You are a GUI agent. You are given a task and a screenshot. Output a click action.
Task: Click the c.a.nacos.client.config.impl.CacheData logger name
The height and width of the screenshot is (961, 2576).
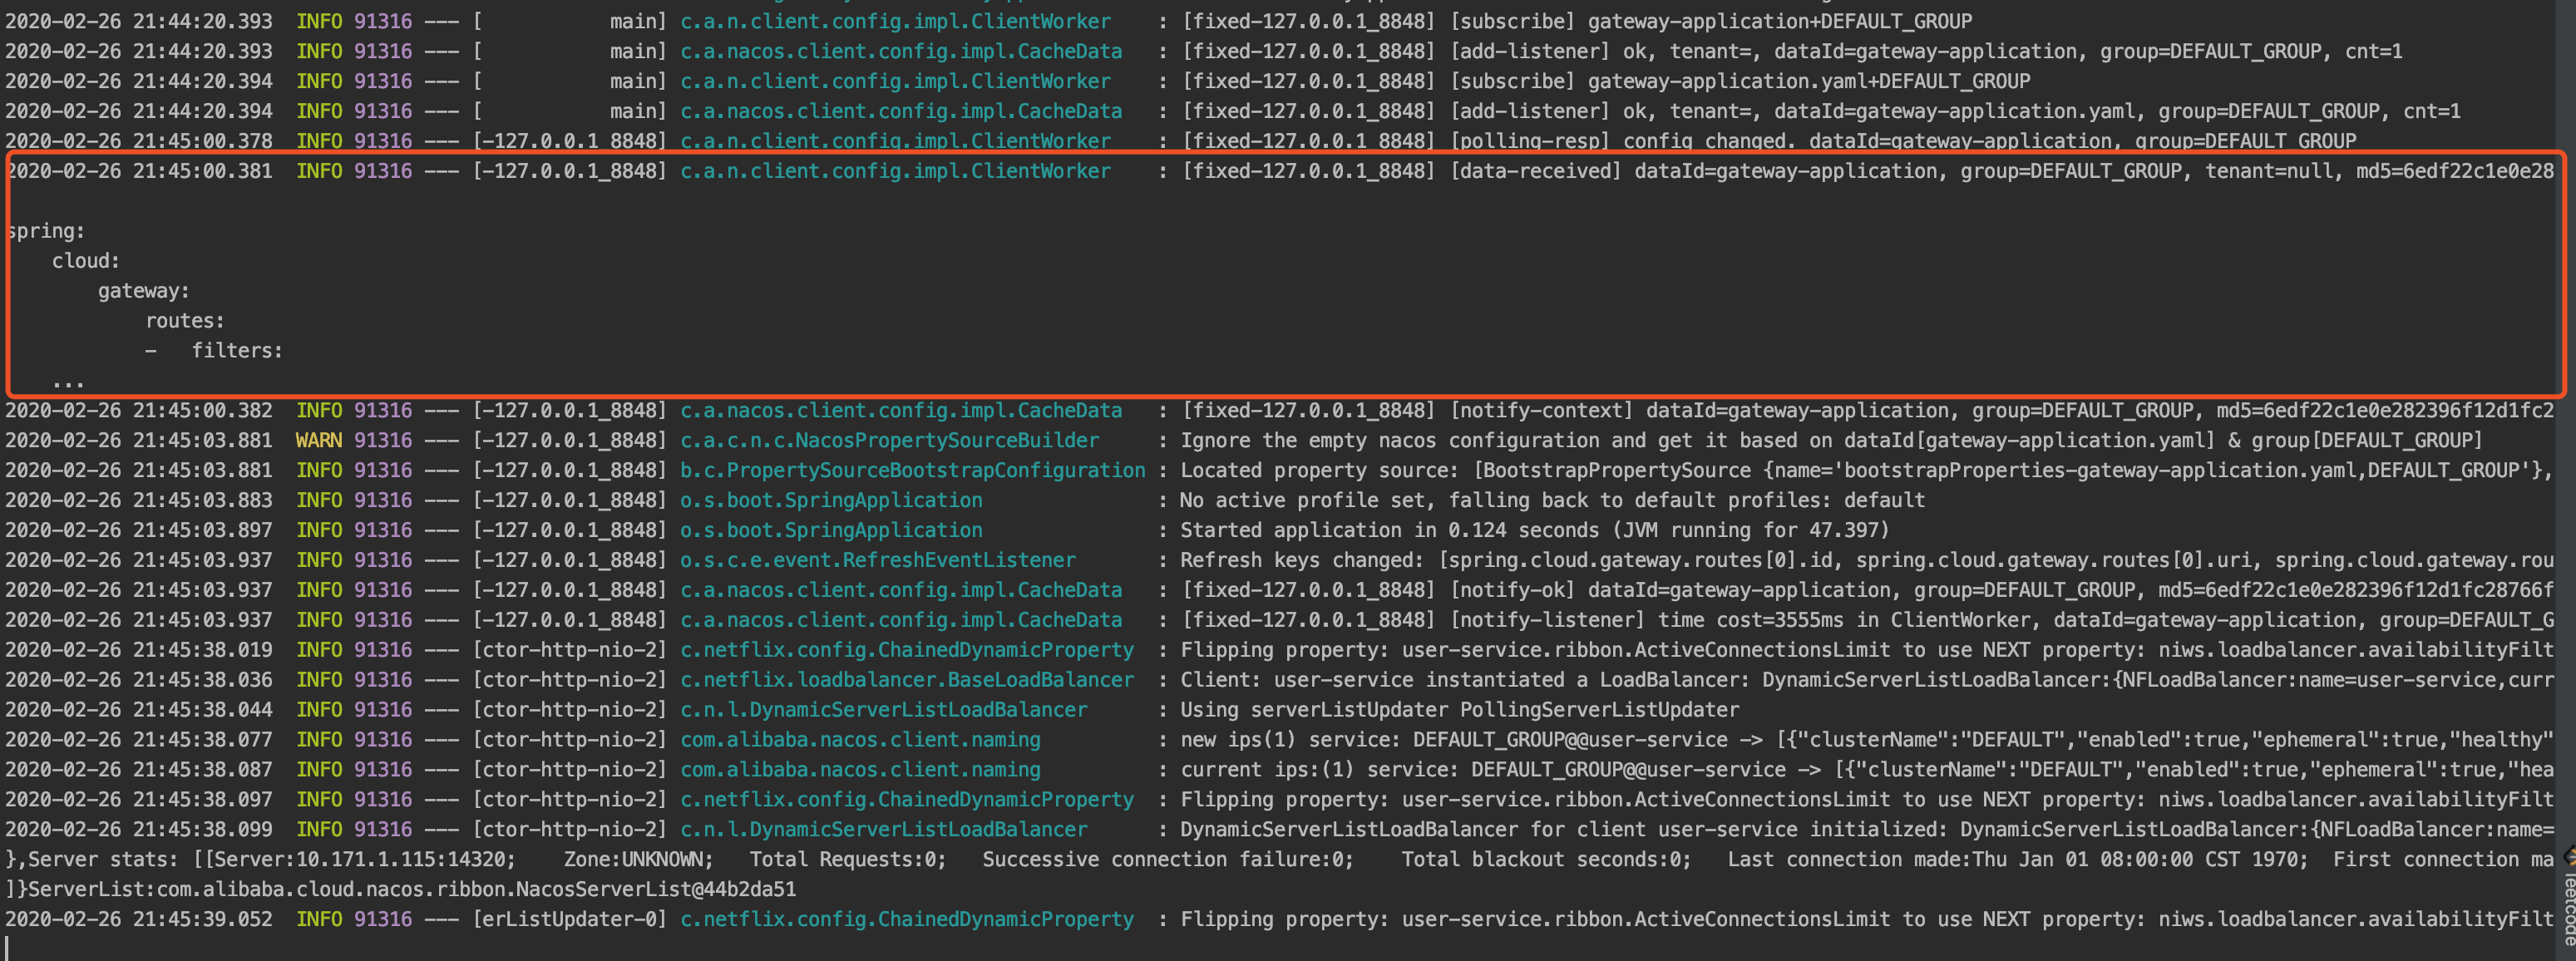coord(901,410)
